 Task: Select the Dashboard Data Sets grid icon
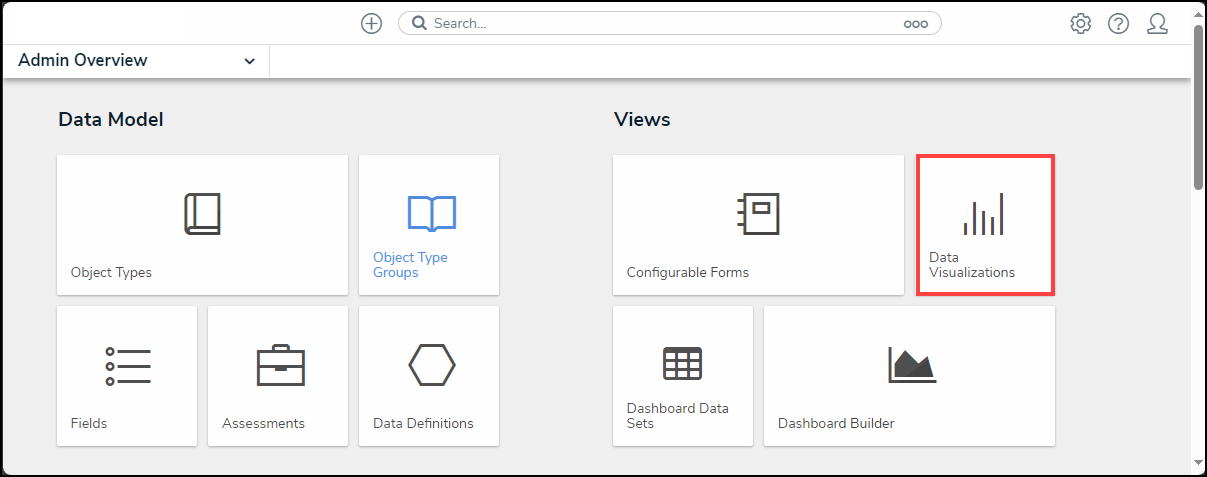(682, 364)
